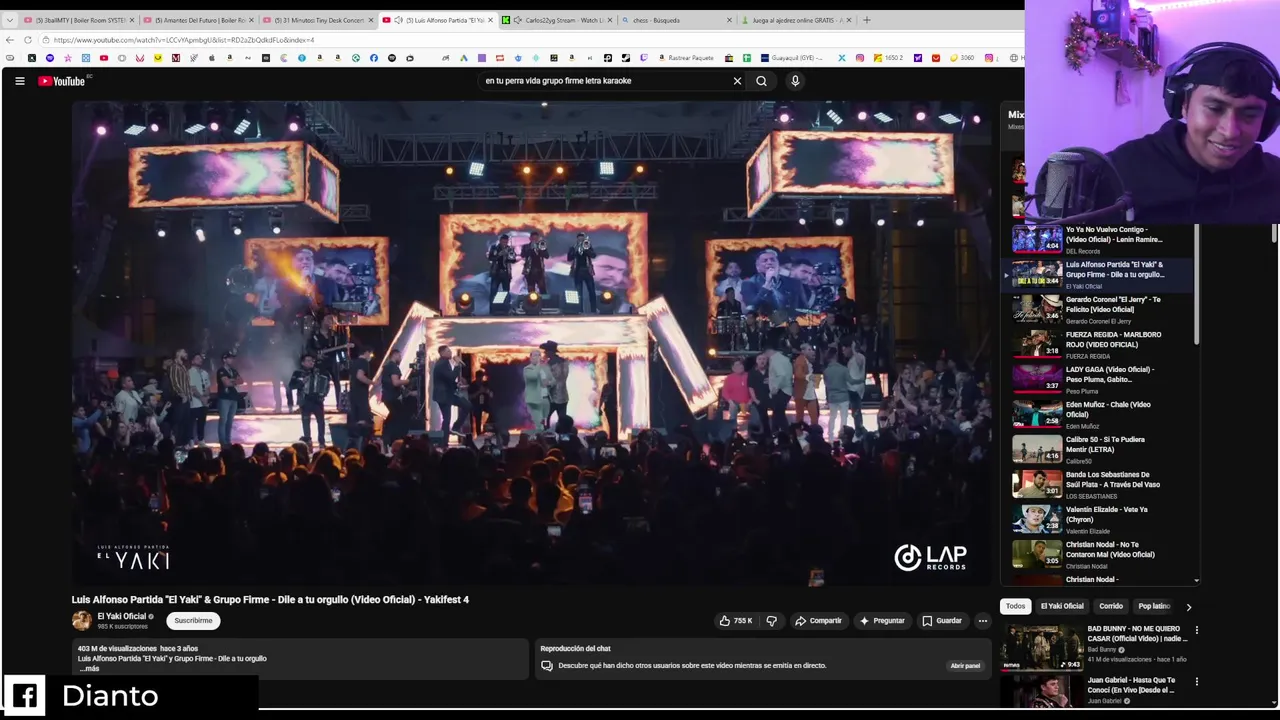Open Rastrear Paquete bookmark
The width and height of the screenshot is (1280, 720).
tap(684, 58)
